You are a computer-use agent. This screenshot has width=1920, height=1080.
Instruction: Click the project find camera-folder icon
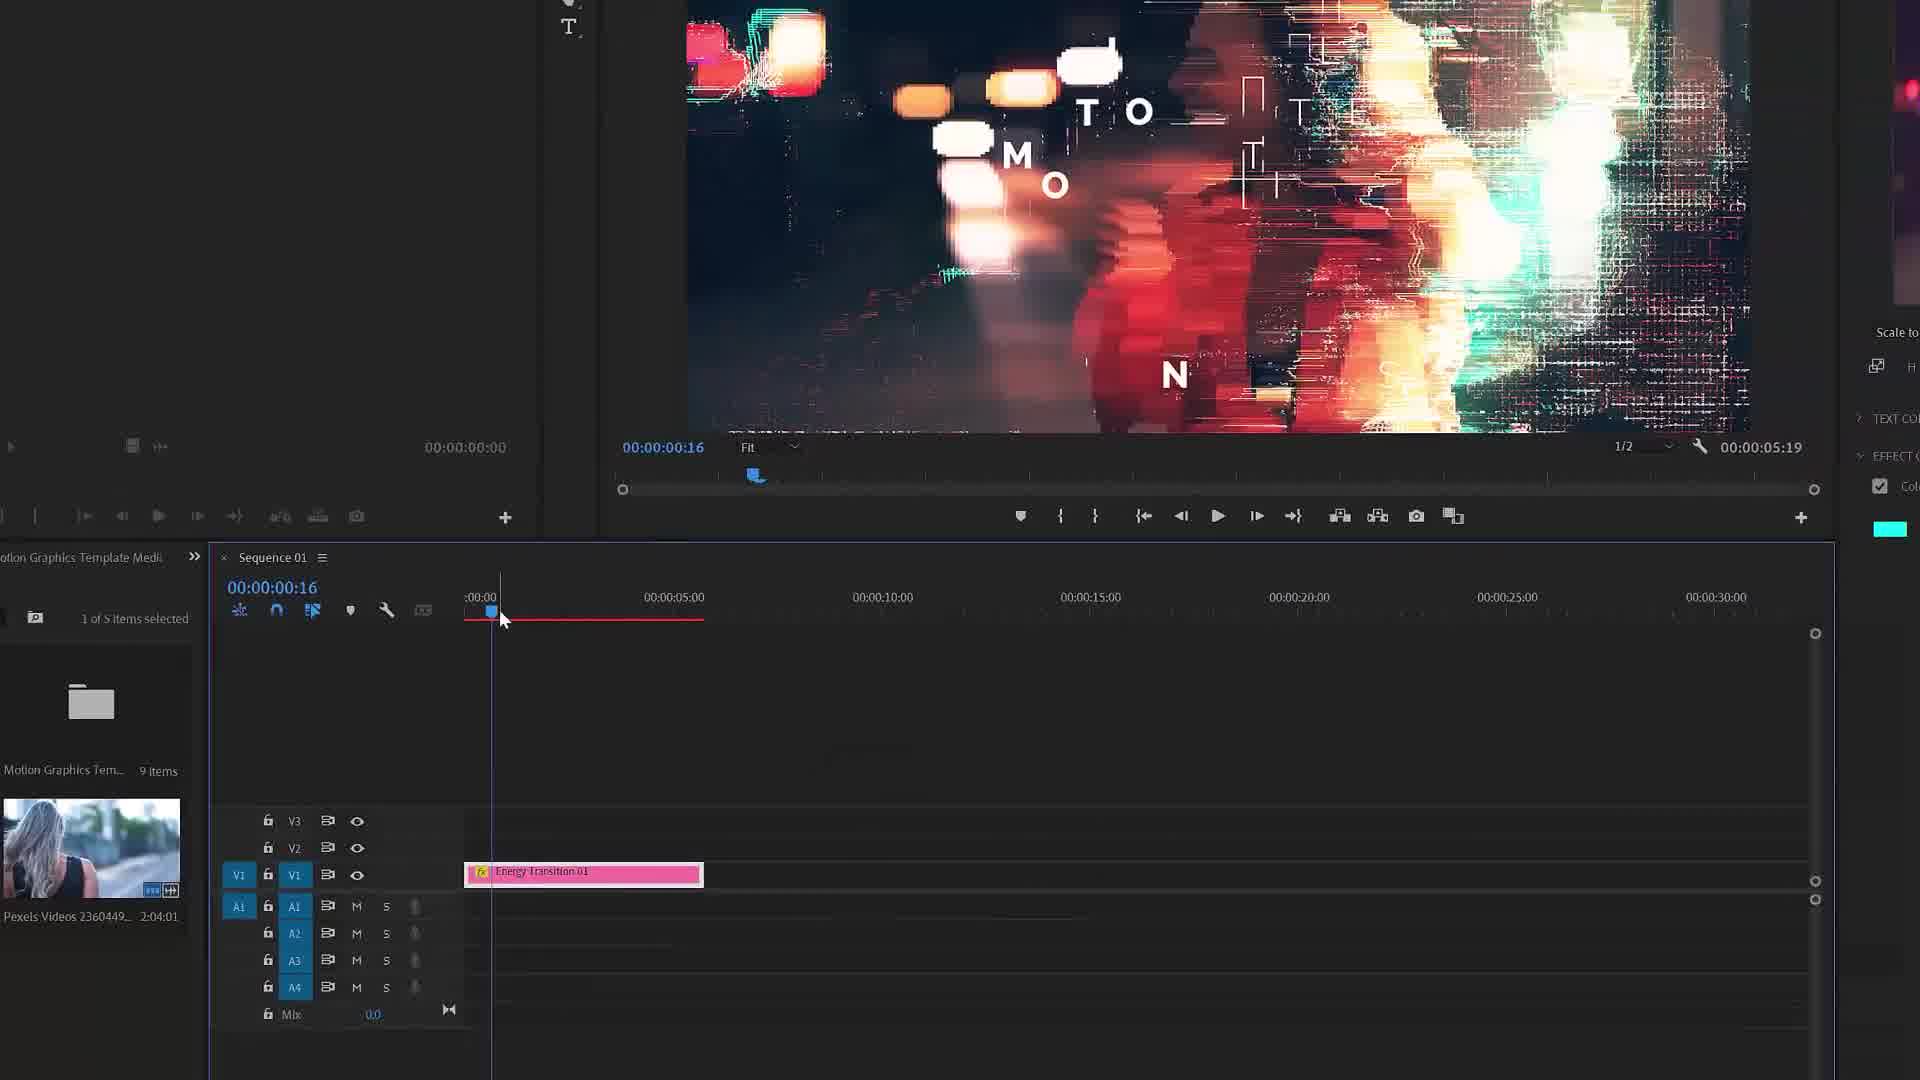[35, 618]
